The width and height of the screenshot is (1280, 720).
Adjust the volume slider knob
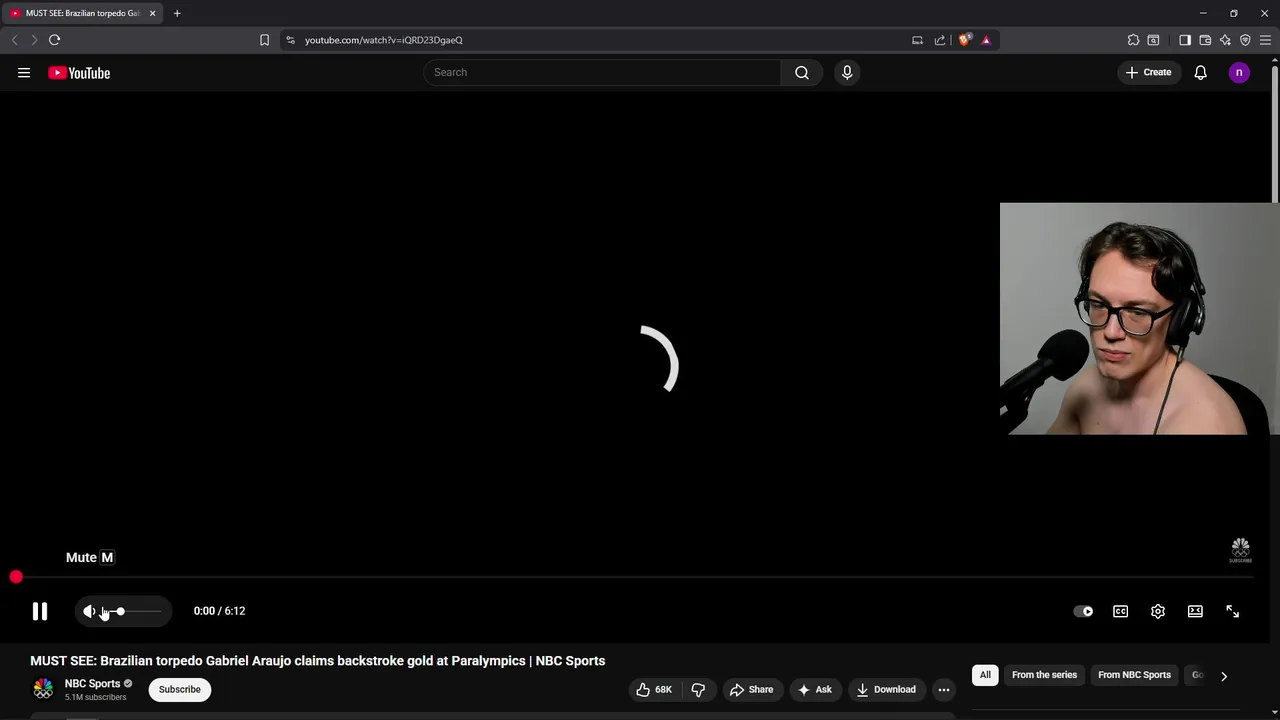point(120,611)
